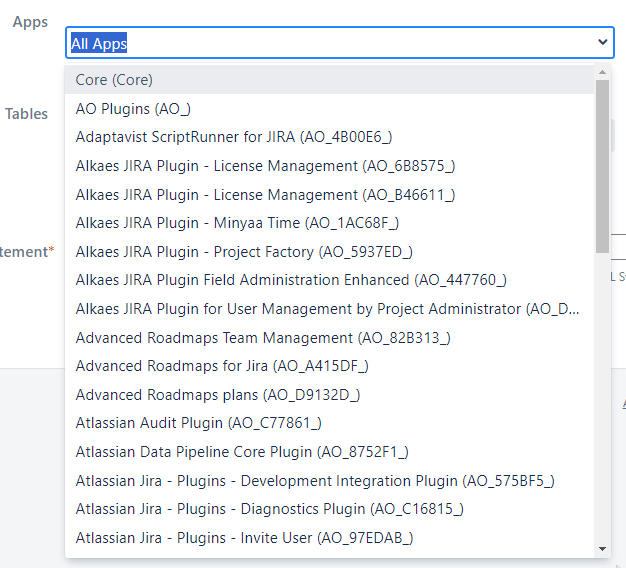Screen dimensions: 626x568
Task: Pick Advanced Roadmaps for Jira option
Action: coord(223,366)
